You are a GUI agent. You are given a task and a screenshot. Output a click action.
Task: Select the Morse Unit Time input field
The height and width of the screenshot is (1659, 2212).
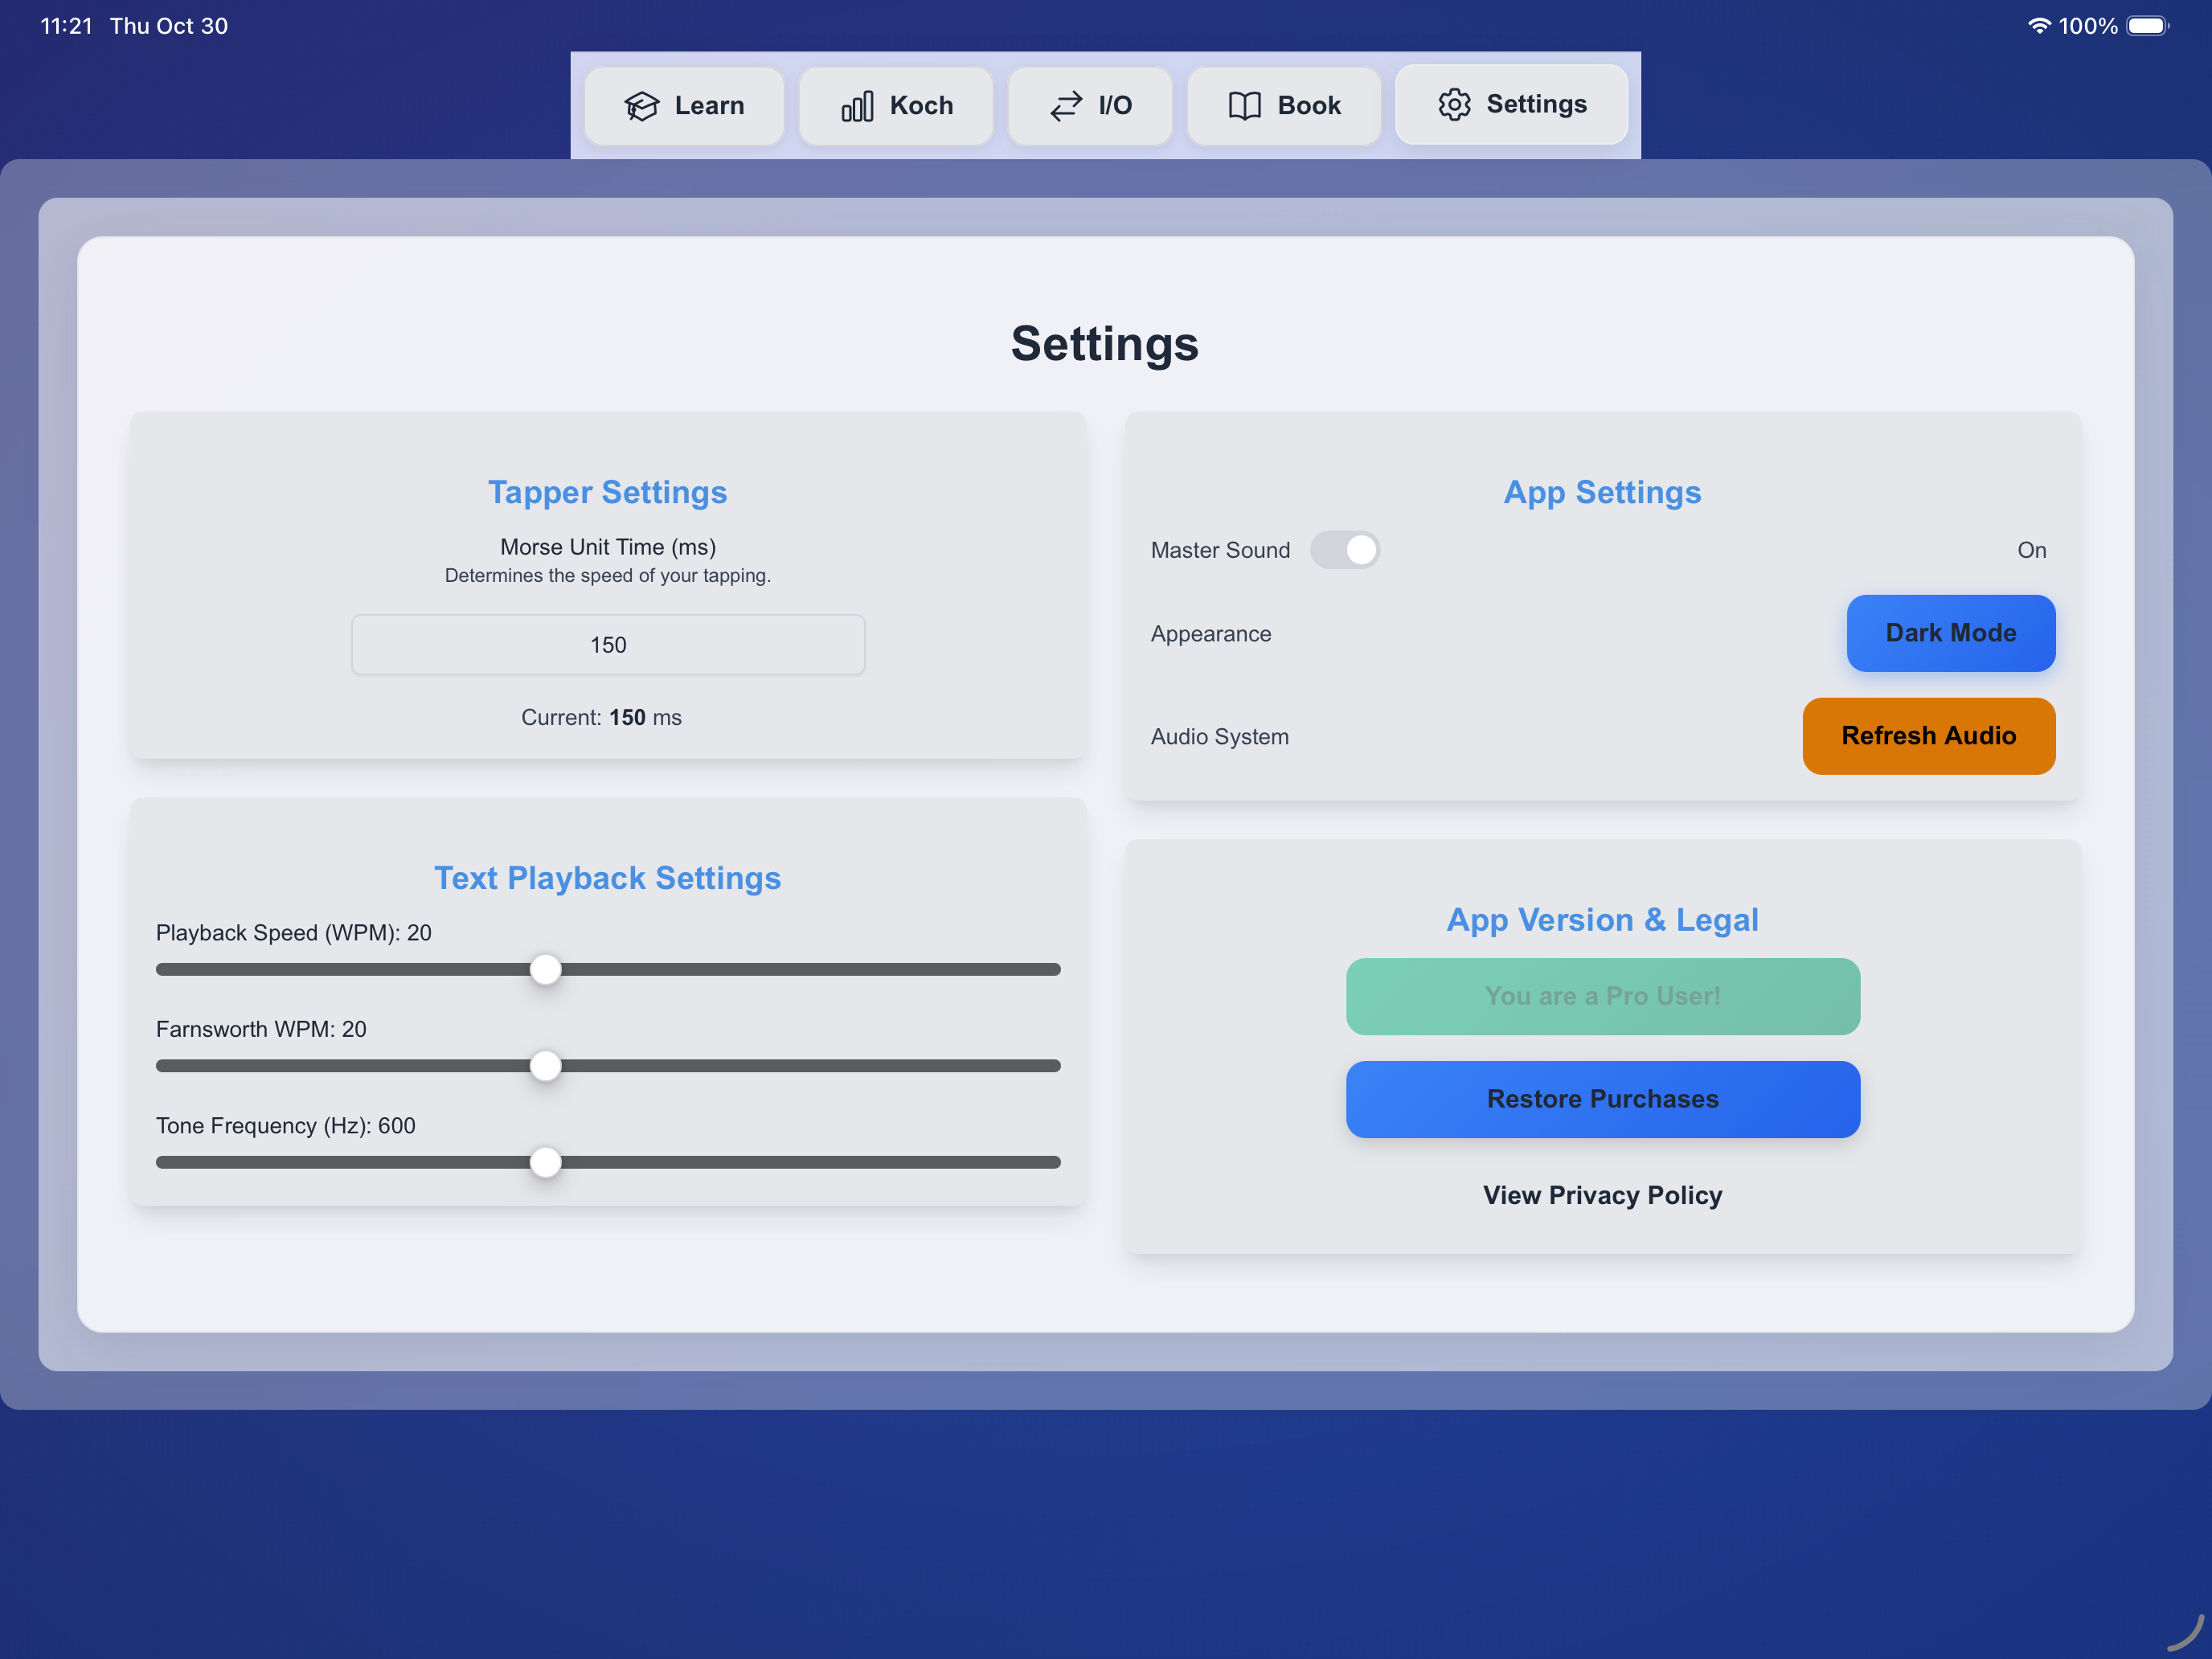pyautogui.click(x=608, y=645)
